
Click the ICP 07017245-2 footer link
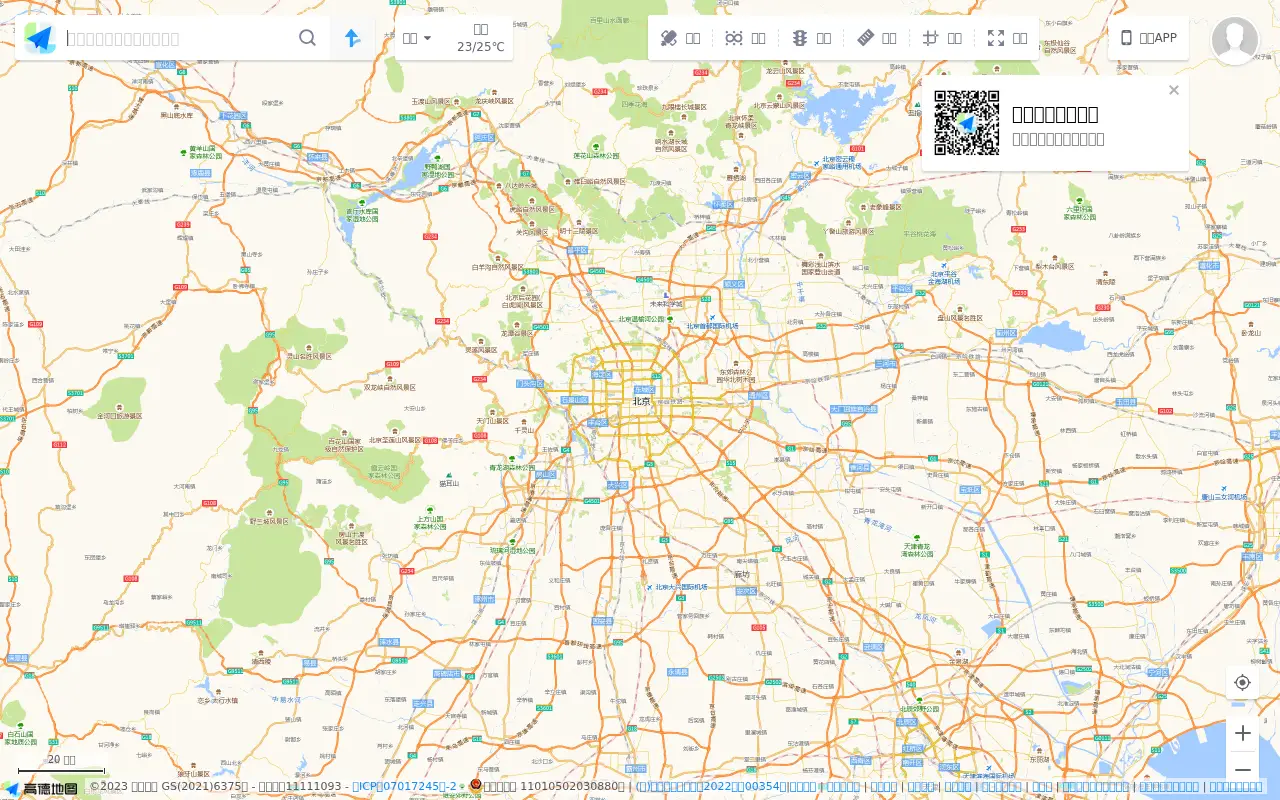404,787
